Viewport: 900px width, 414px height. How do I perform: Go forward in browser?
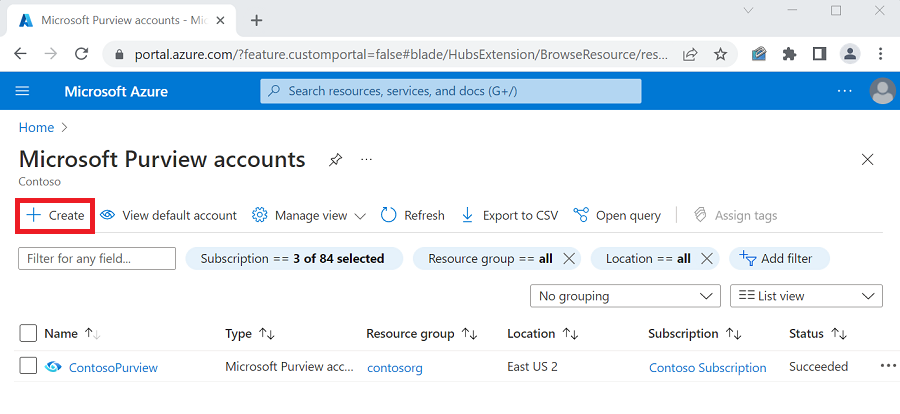tap(51, 54)
